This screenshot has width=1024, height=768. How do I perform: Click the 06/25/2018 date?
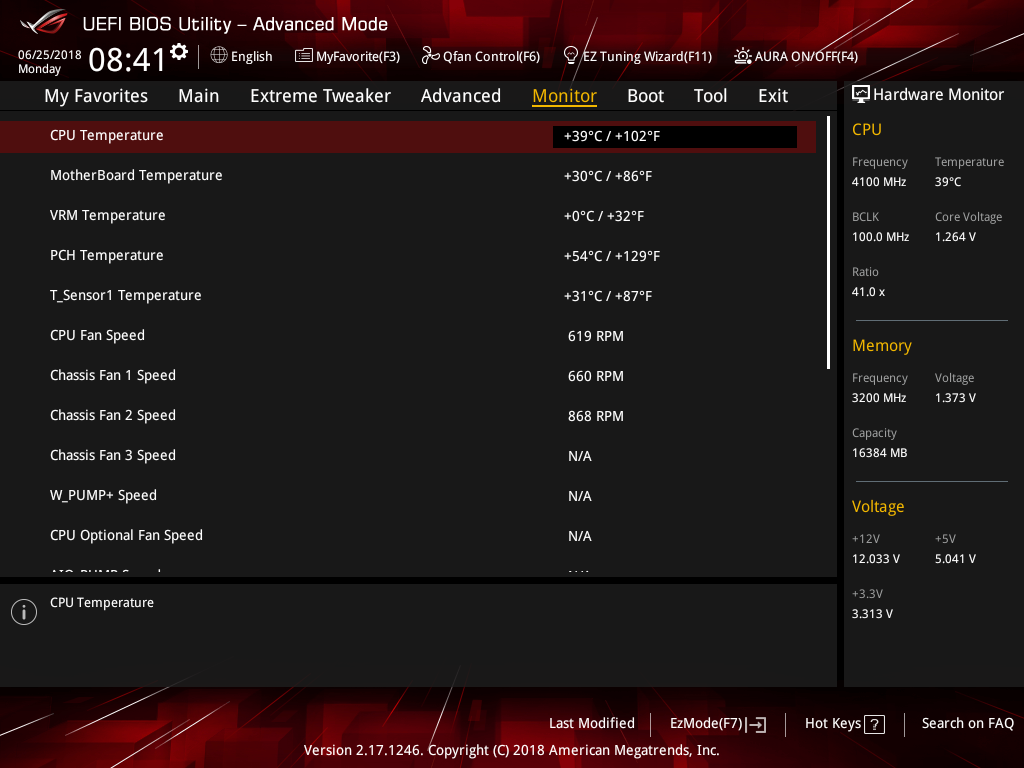pyautogui.click(x=50, y=55)
